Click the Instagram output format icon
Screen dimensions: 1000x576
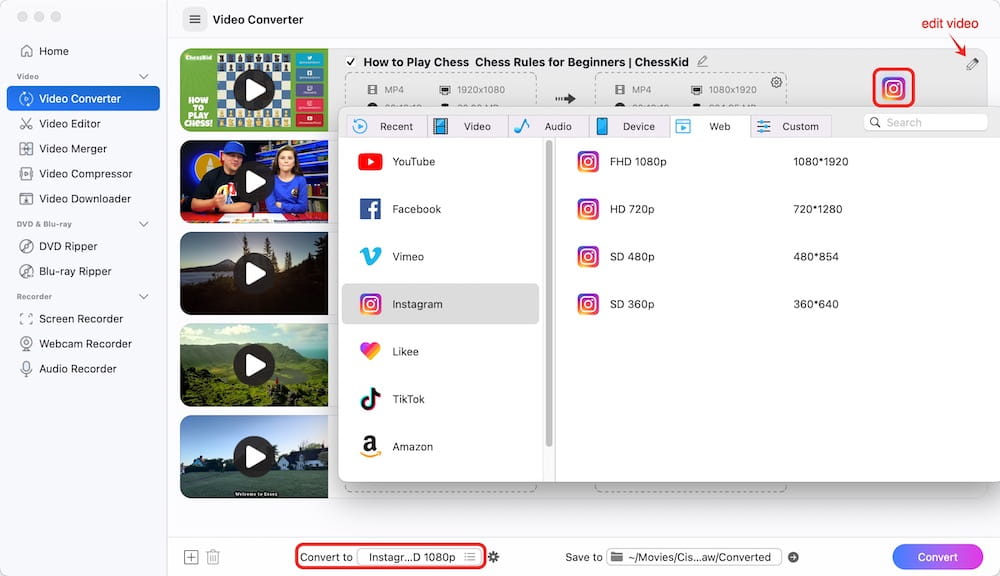tap(893, 87)
